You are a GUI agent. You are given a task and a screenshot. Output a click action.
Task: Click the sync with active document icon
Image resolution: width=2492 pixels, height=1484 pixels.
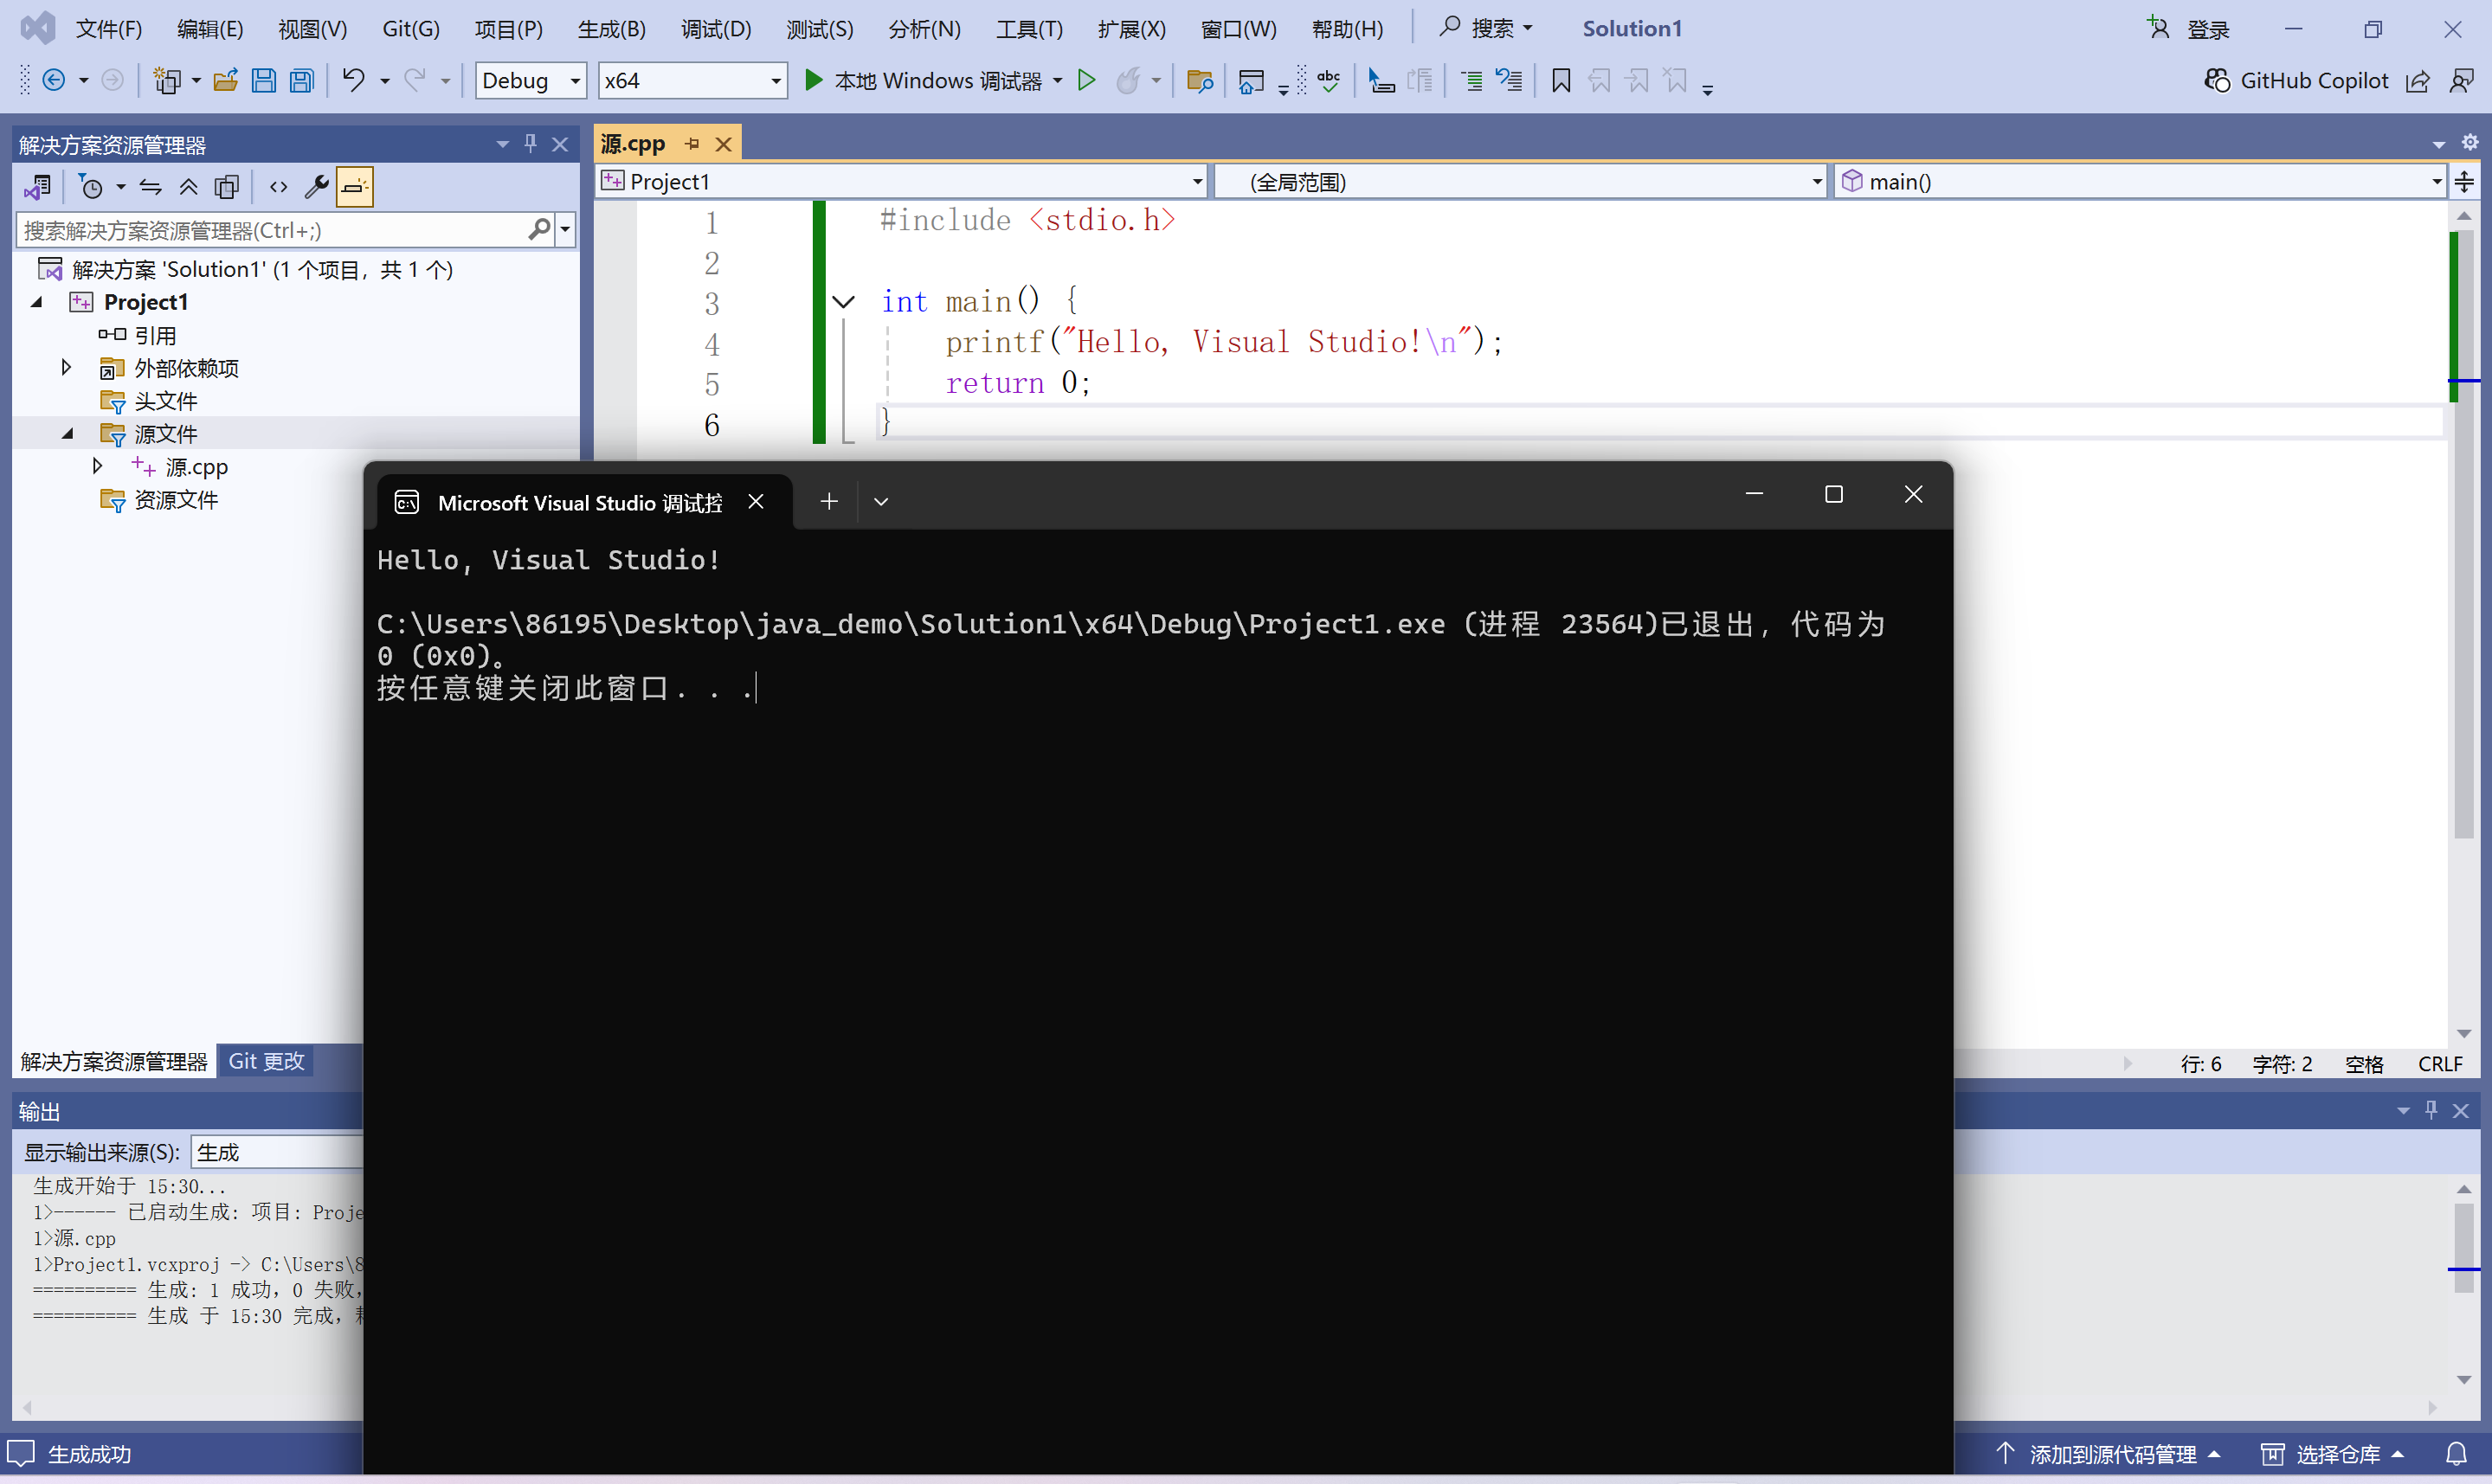(150, 187)
